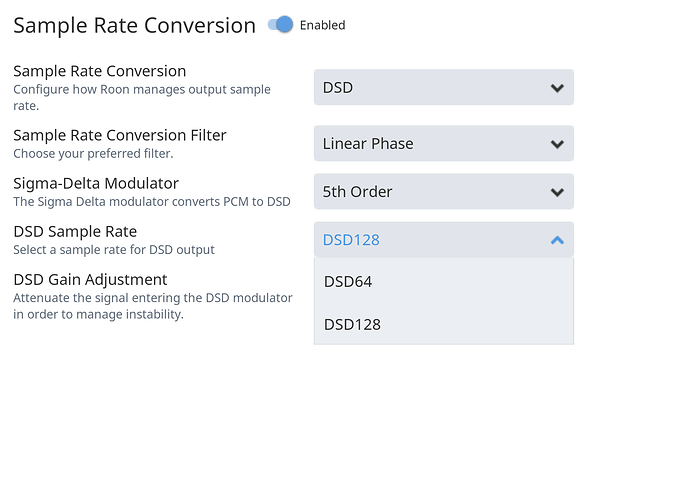Collapse the DSD128 sample rate dropdown
This screenshot has width=690, height=489.
[444, 240]
